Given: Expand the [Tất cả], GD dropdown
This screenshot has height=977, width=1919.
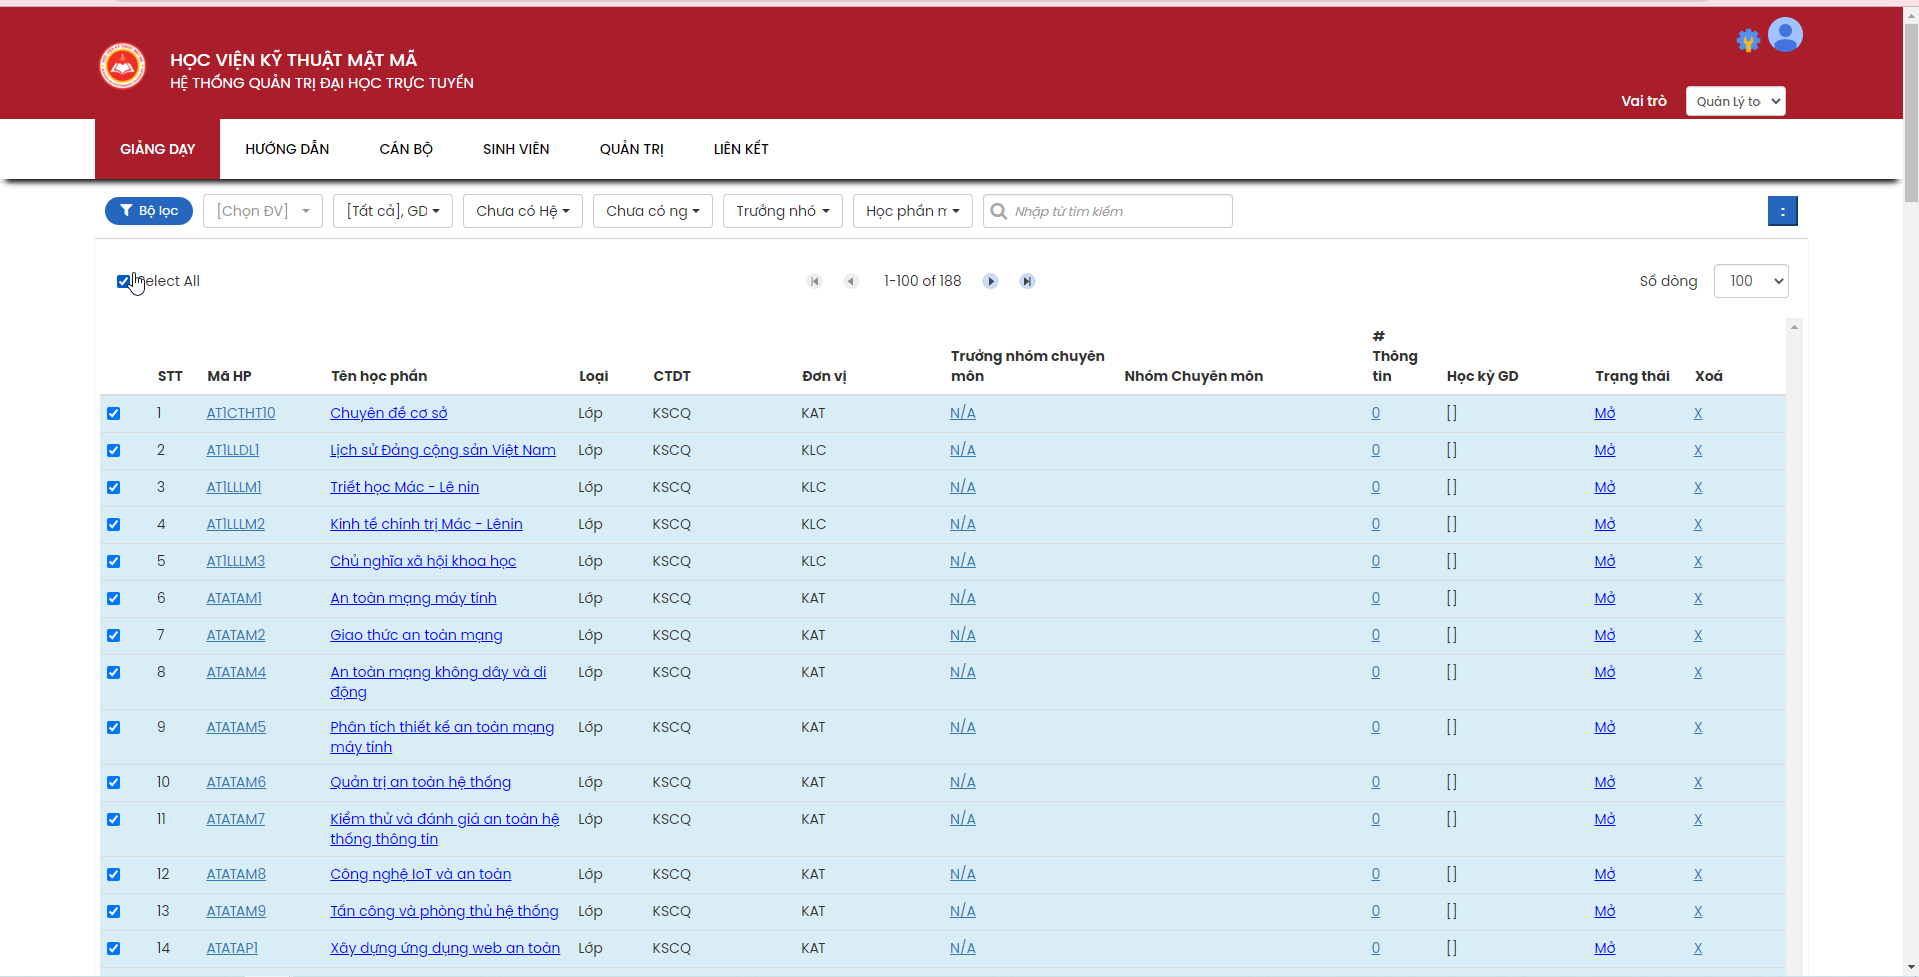Looking at the screenshot, I should click(393, 211).
